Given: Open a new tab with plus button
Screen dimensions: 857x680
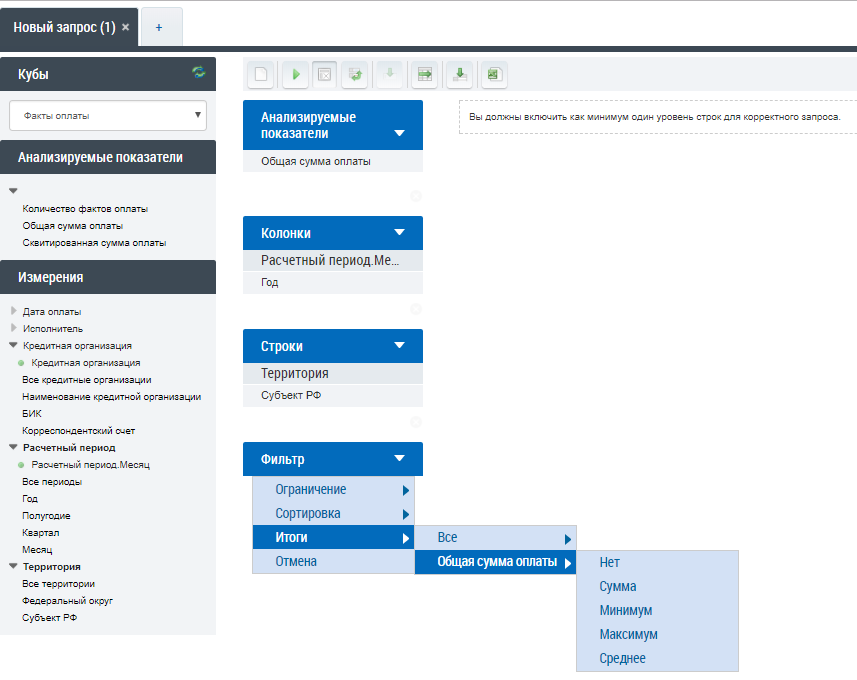Looking at the screenshot, I should pyautogui.click(x=159, y=27).
